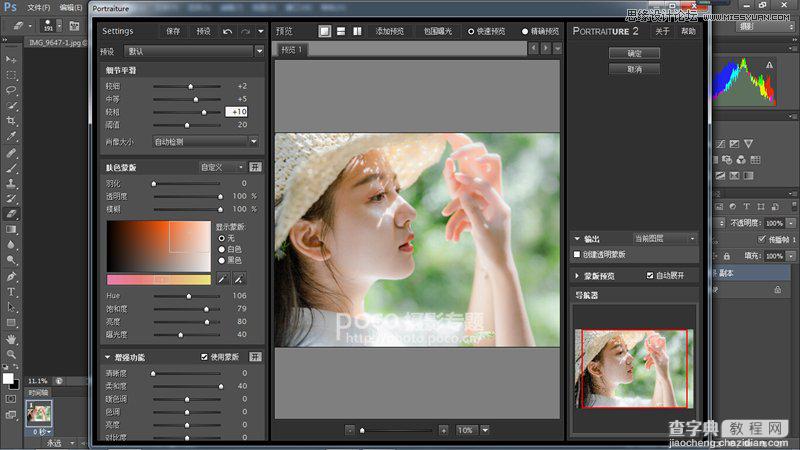Screen dimensions: 800x450
Task: Collapse the 输出 output section
Action: pyautogui.click(x=577, y=238)
